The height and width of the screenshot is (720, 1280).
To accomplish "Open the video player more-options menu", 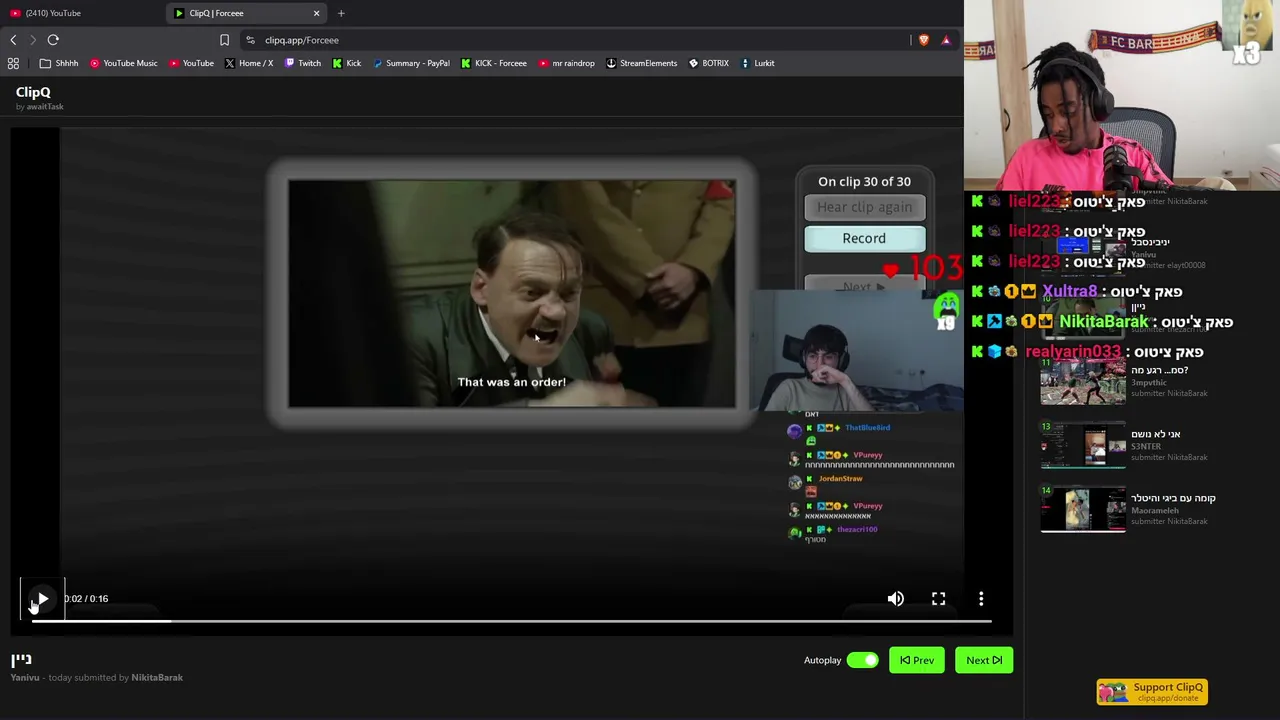I will coord(981,599).
